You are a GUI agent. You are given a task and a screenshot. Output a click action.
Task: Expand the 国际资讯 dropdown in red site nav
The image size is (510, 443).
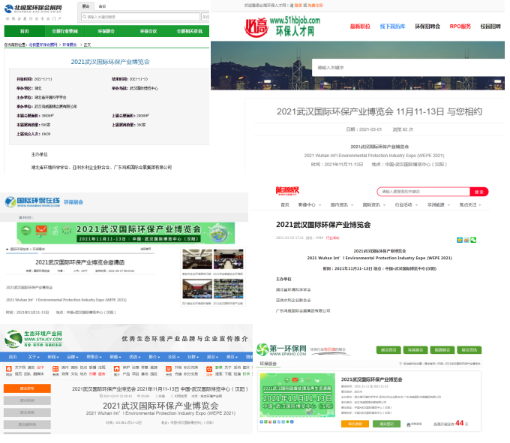(374, 205)
